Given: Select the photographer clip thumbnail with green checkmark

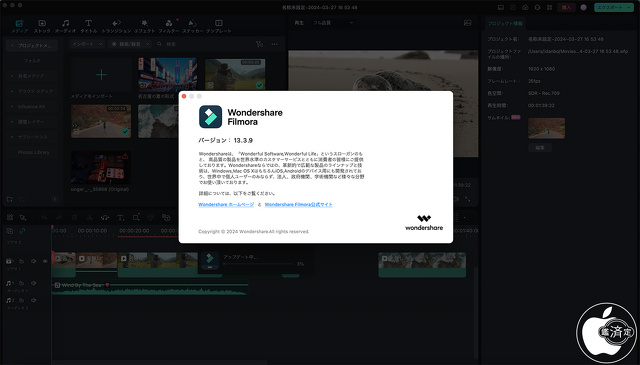Looking at the screenshot, I should [x=235, y=74].
